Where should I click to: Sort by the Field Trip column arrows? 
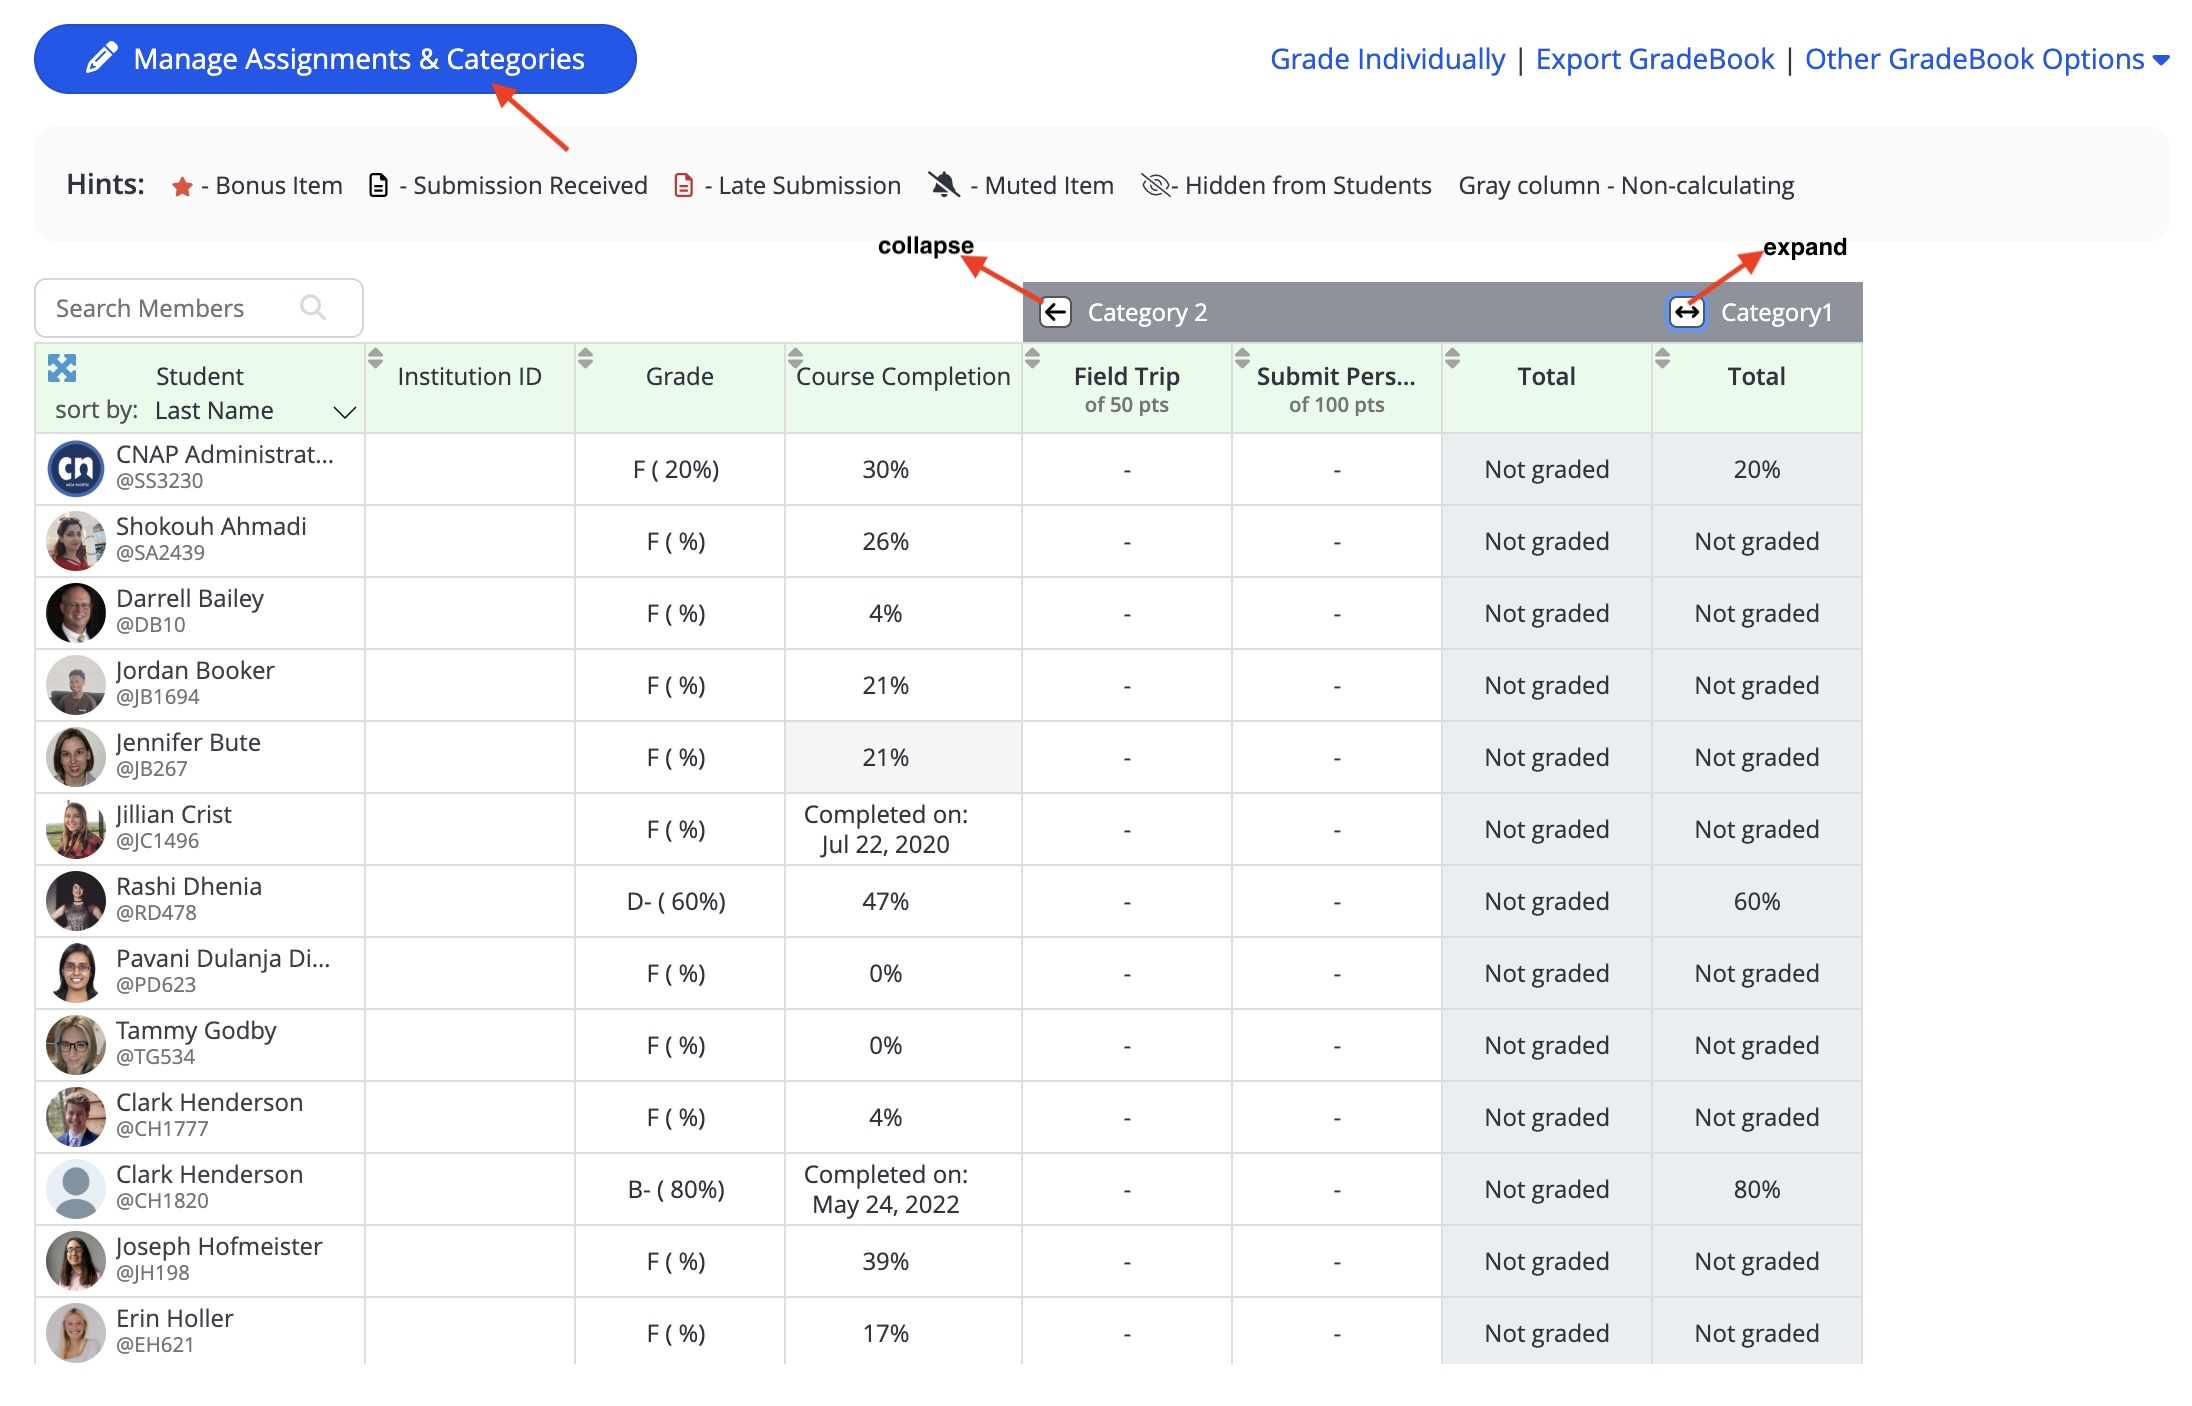coord(1033,358)
